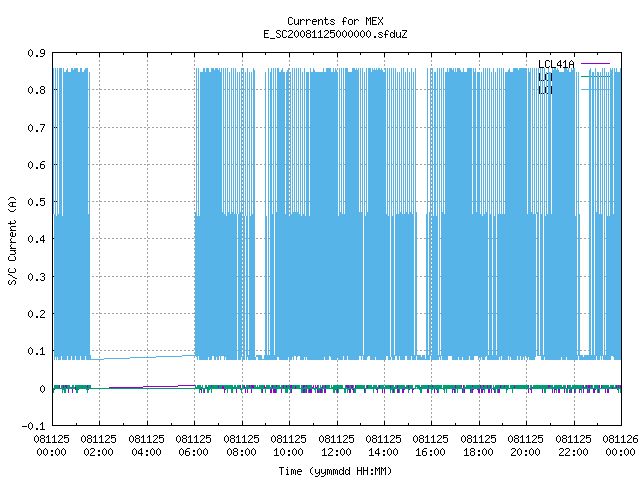Click the y-axis tick label '0.2'
Screen dimensions: 640x480
[x=36, y=314]
